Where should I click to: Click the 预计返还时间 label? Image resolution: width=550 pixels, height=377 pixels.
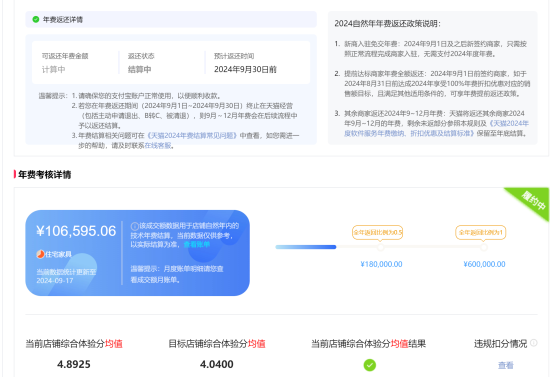pyautogui.click(x=234, y=56)
